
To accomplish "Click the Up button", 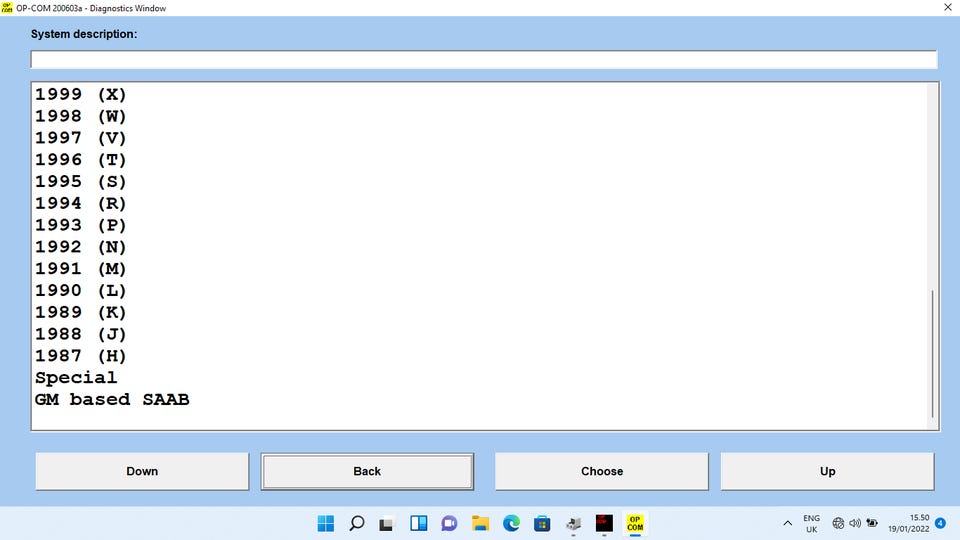I will point(827,471).
